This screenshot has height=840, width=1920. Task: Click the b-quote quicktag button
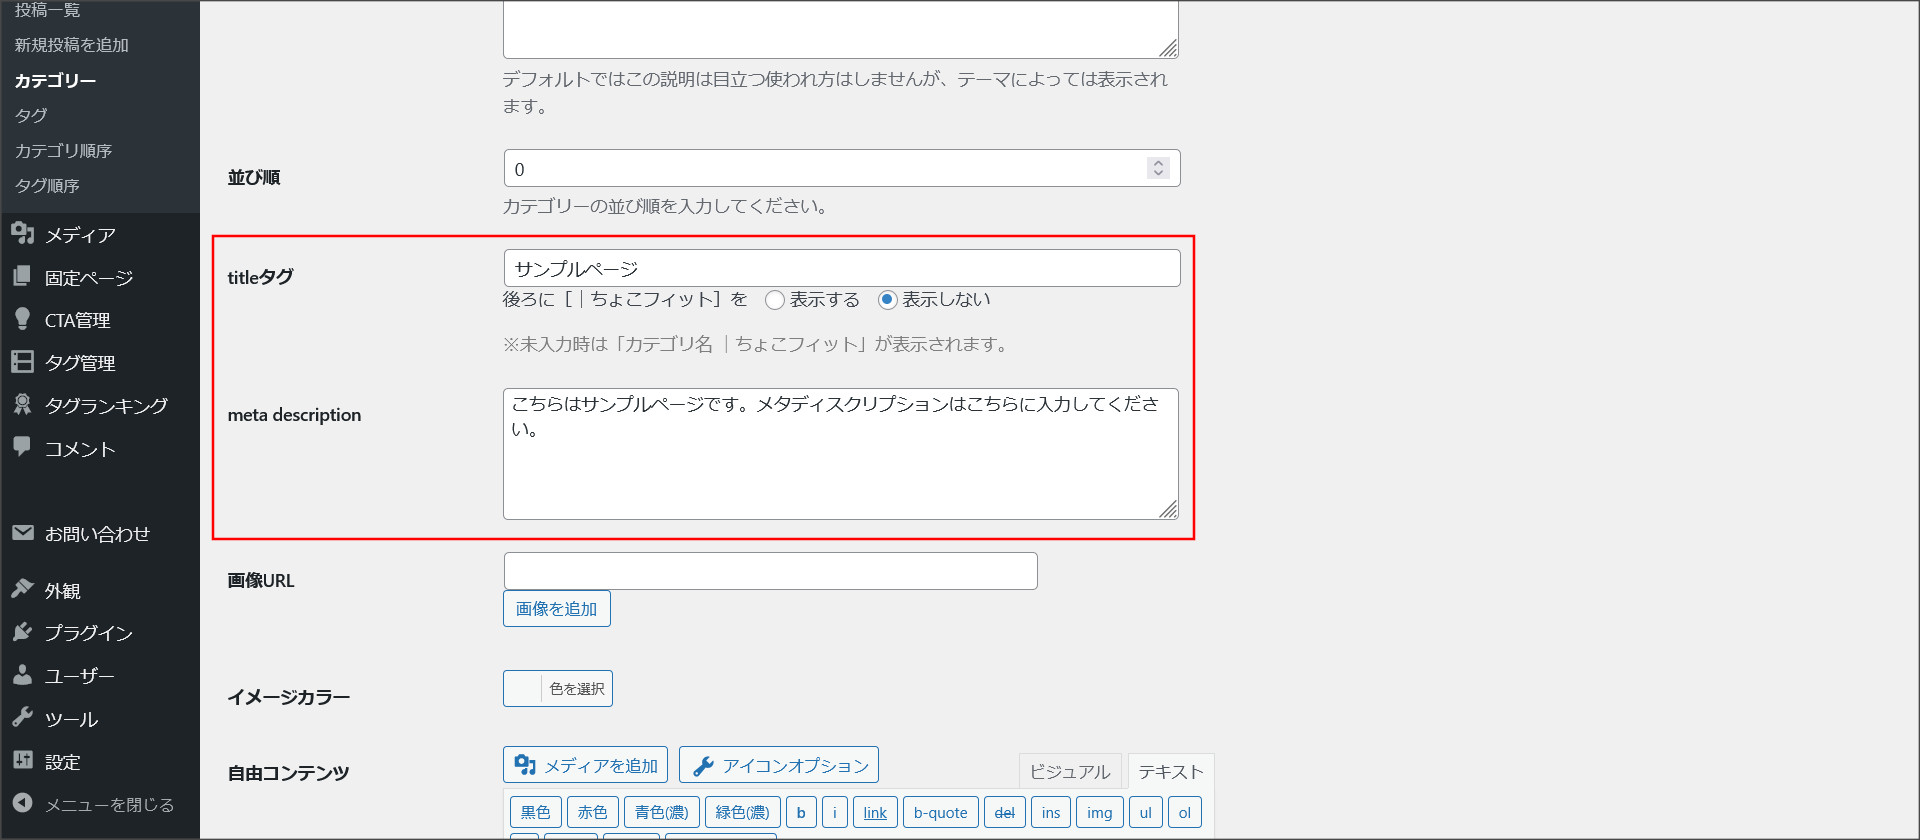(x=941, y=812)
